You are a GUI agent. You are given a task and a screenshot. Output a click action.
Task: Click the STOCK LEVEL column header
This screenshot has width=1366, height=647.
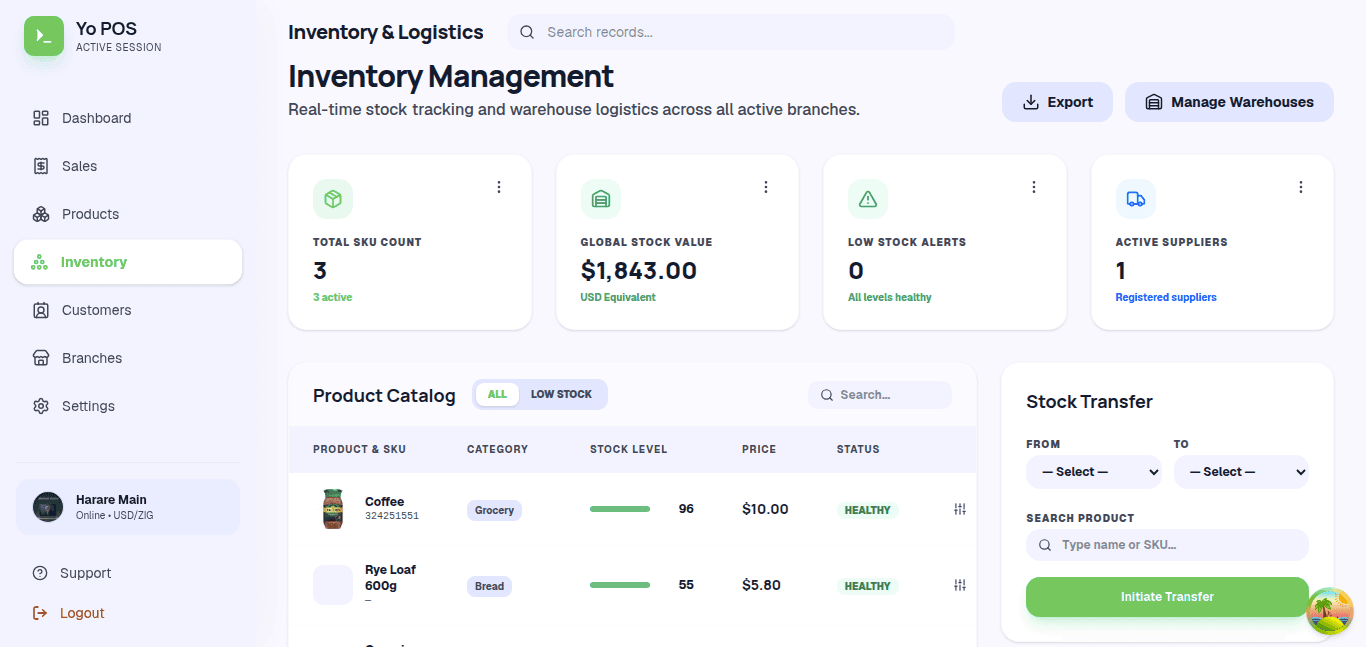(628, 449)
